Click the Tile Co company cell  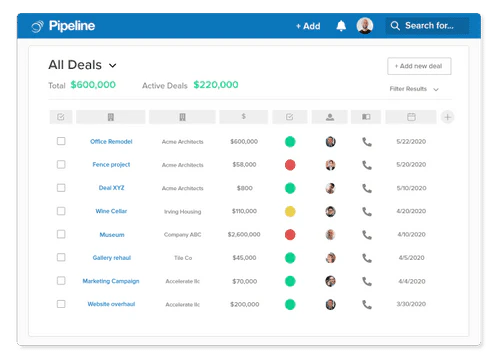[183, 258]
